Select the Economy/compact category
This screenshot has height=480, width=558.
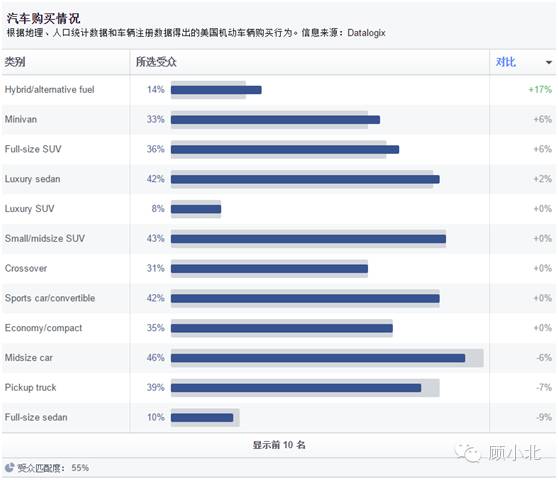(x=43, y=328)
